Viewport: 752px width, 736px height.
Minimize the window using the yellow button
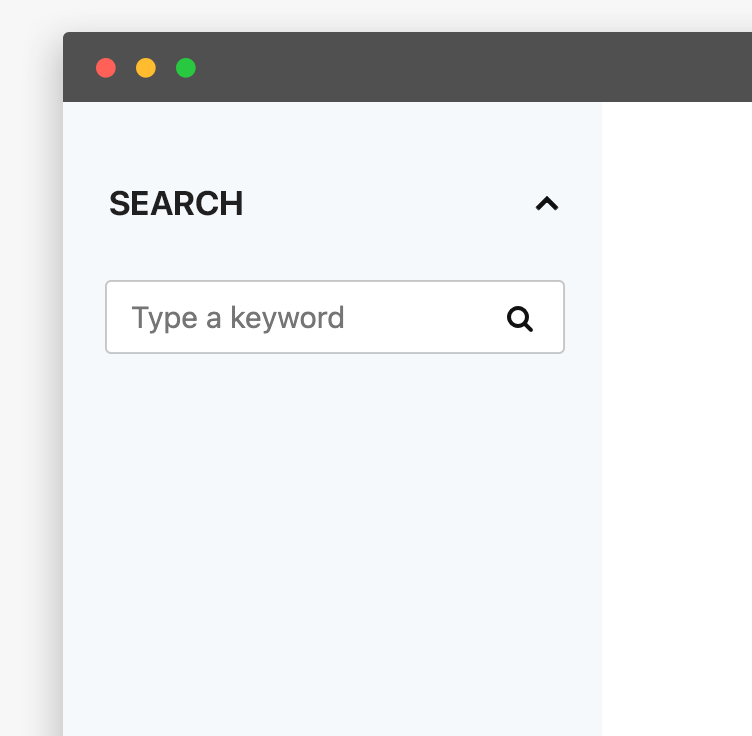[146, 68]
